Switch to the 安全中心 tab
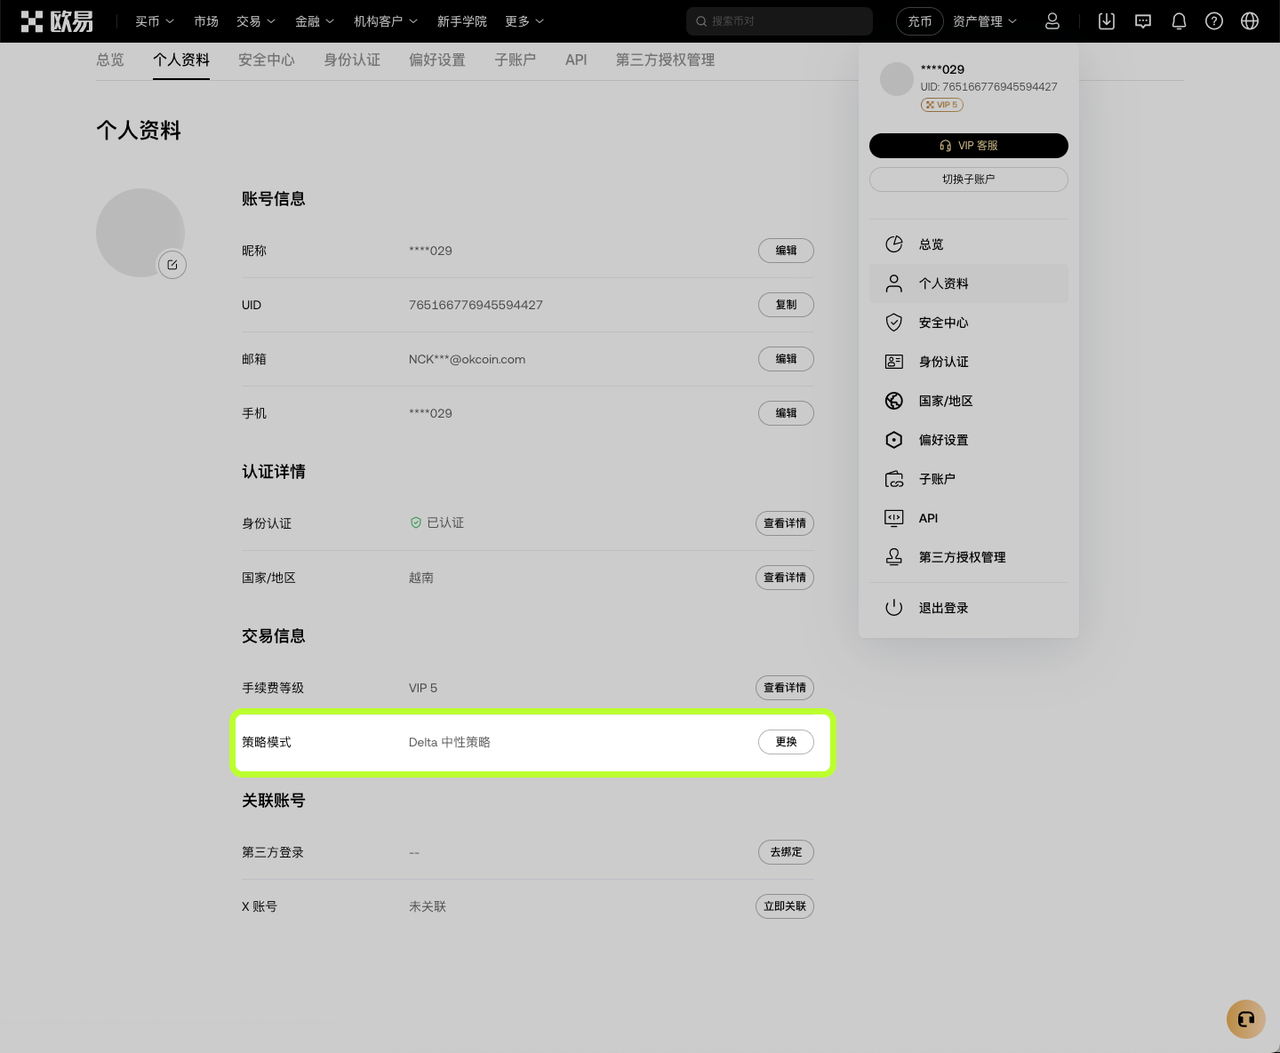Screen dimensions: 1280x1053 pos(266,60)
